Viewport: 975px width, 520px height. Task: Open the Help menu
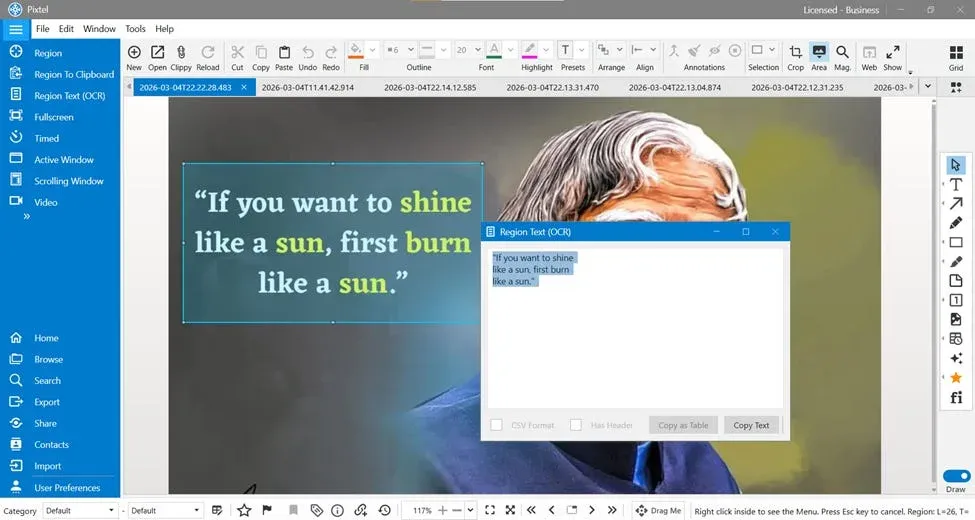click(164, 29)
